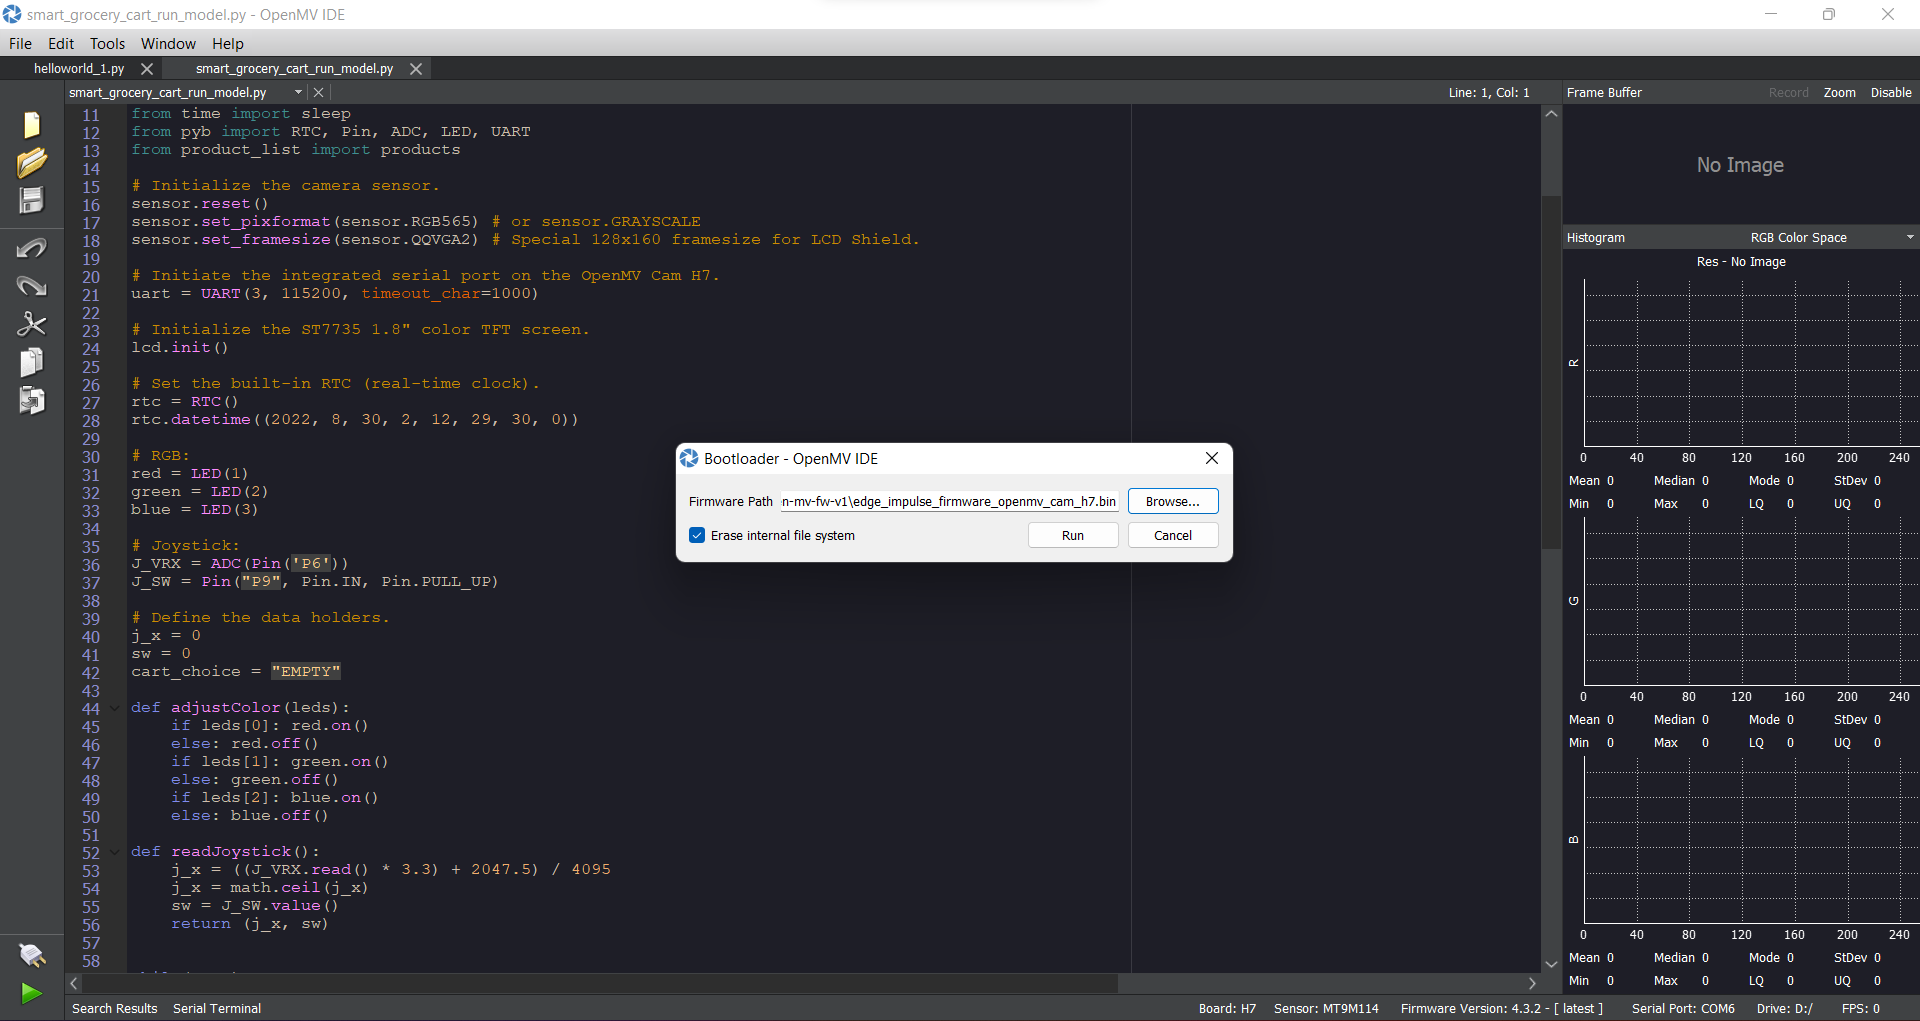
Task: Open the Tools menu
Action: (x=107, y=44)
